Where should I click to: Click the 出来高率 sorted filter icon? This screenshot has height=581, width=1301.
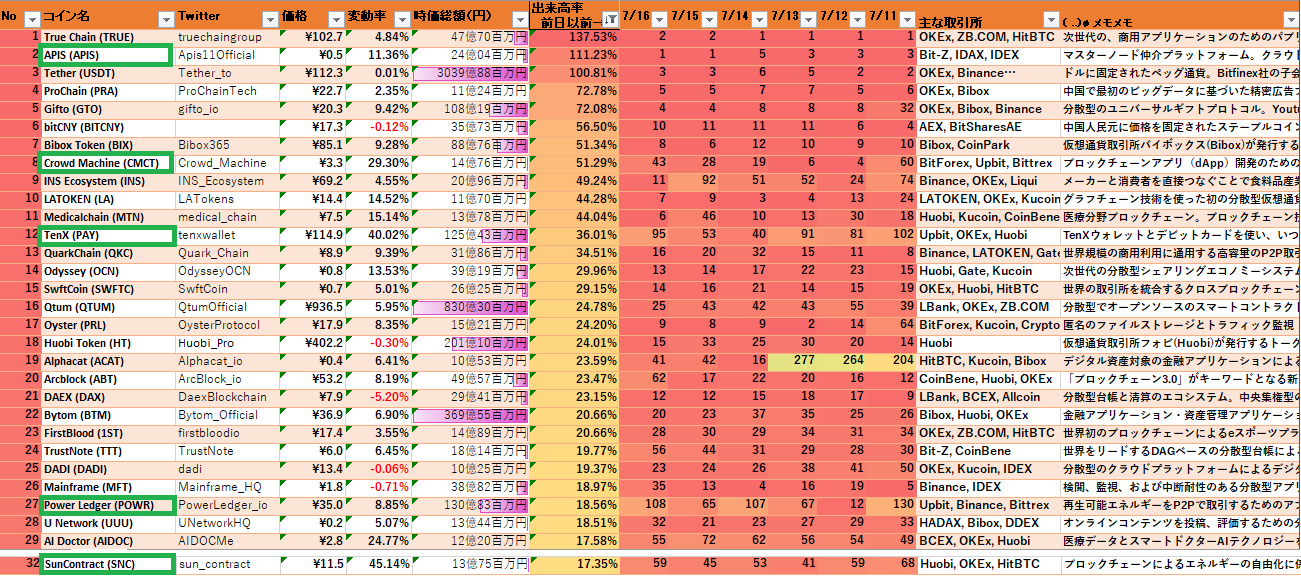(609, 19)
